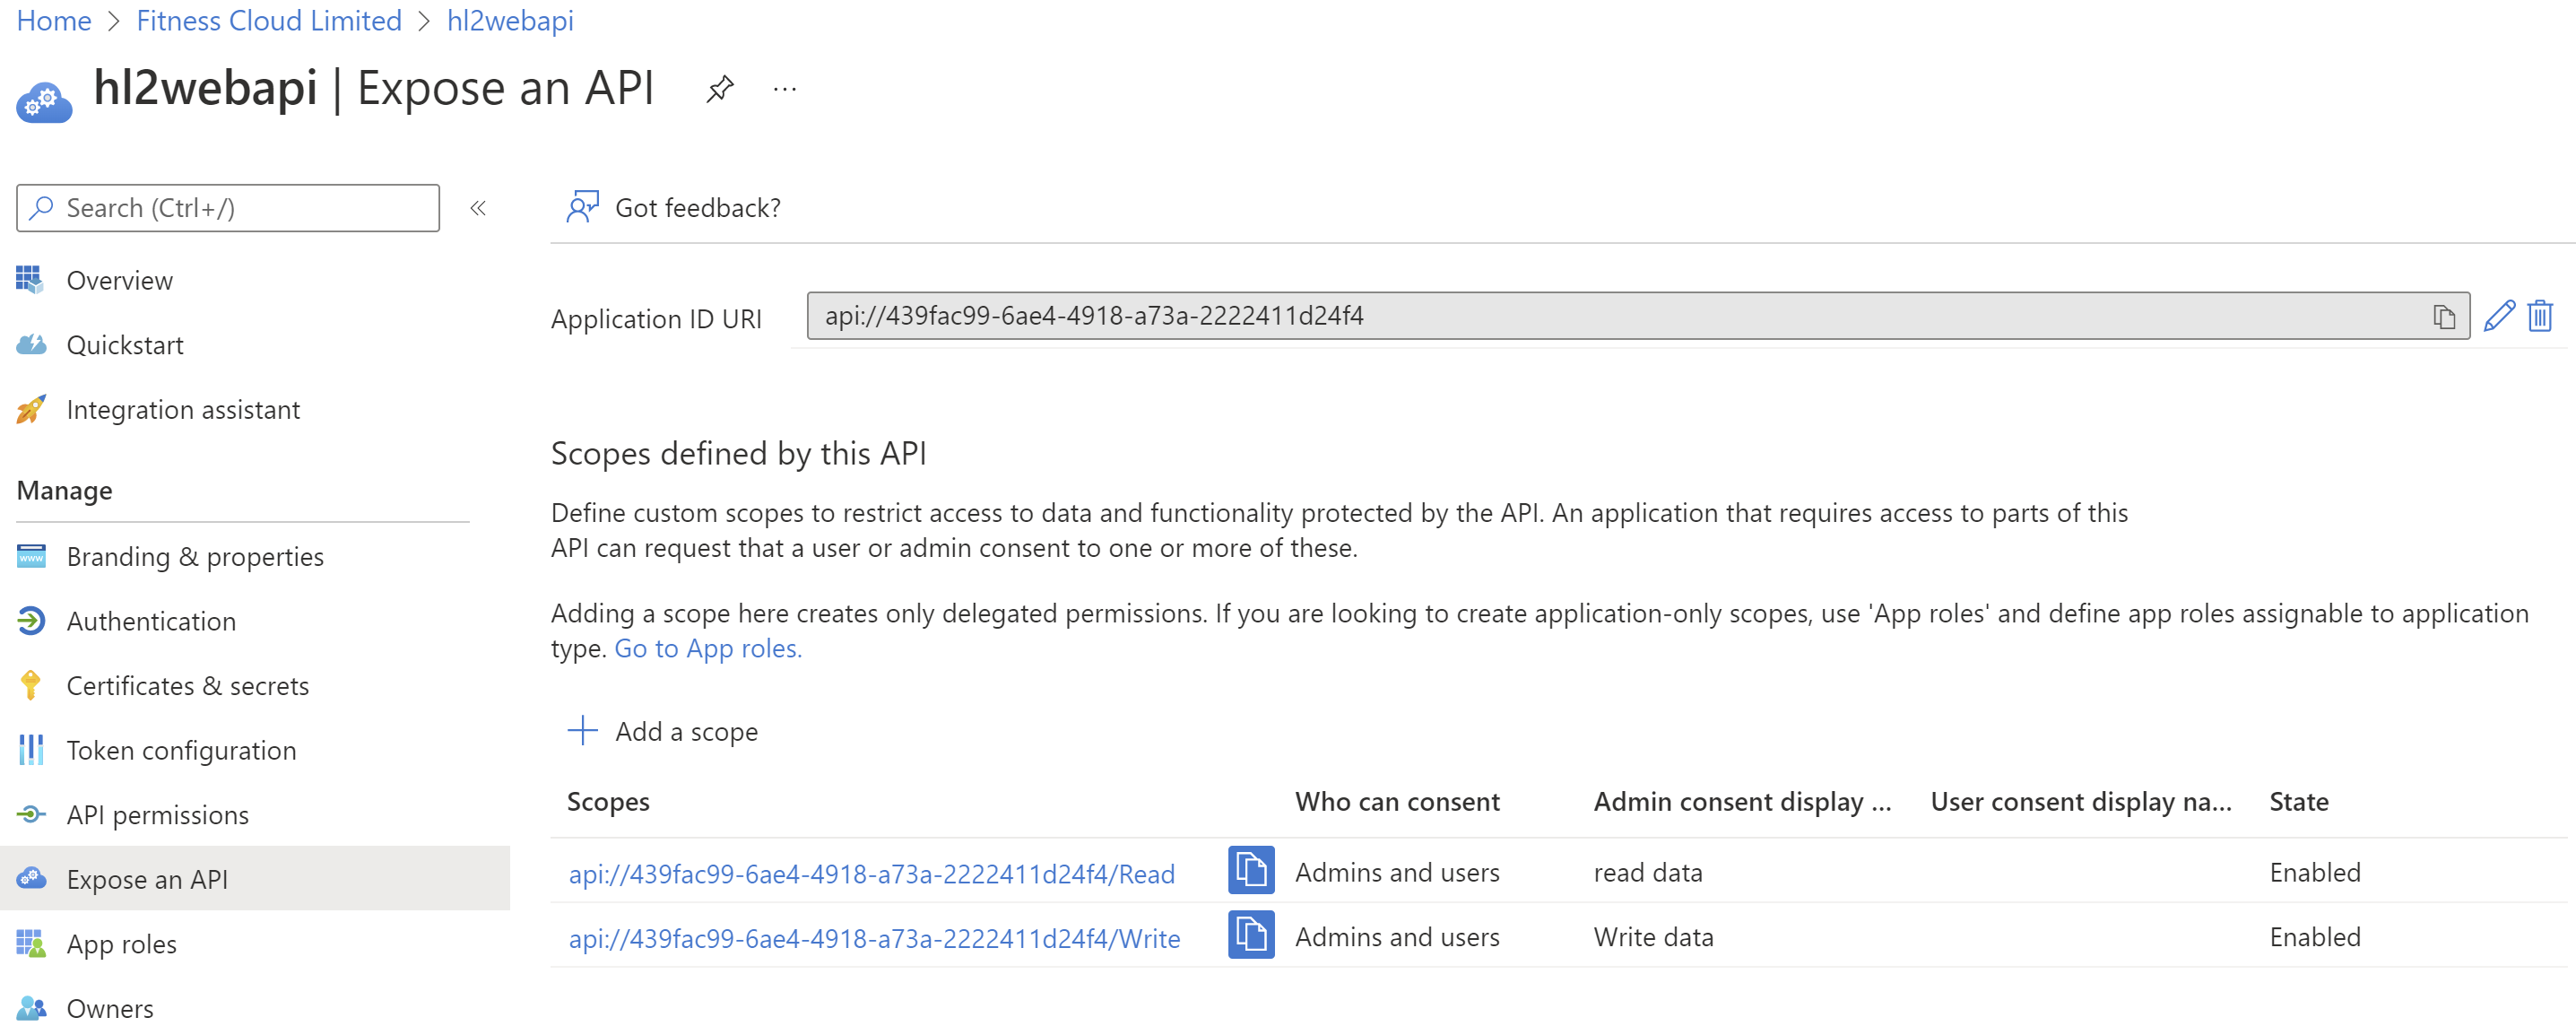This screenshot has width=2576, height=1035.
Task: Copy the Write scope URI
Action: point(1250,935)
